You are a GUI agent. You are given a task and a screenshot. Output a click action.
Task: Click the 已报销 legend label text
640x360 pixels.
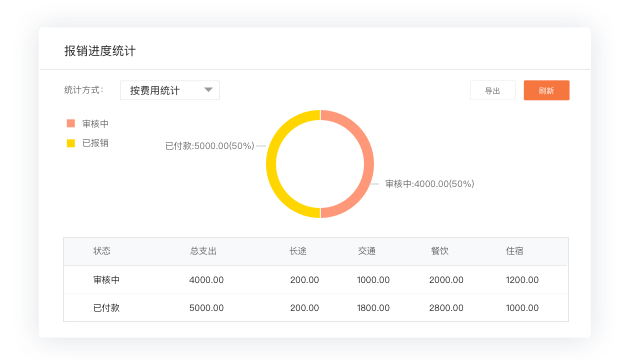pyautogui.click(x=95, y=143)
